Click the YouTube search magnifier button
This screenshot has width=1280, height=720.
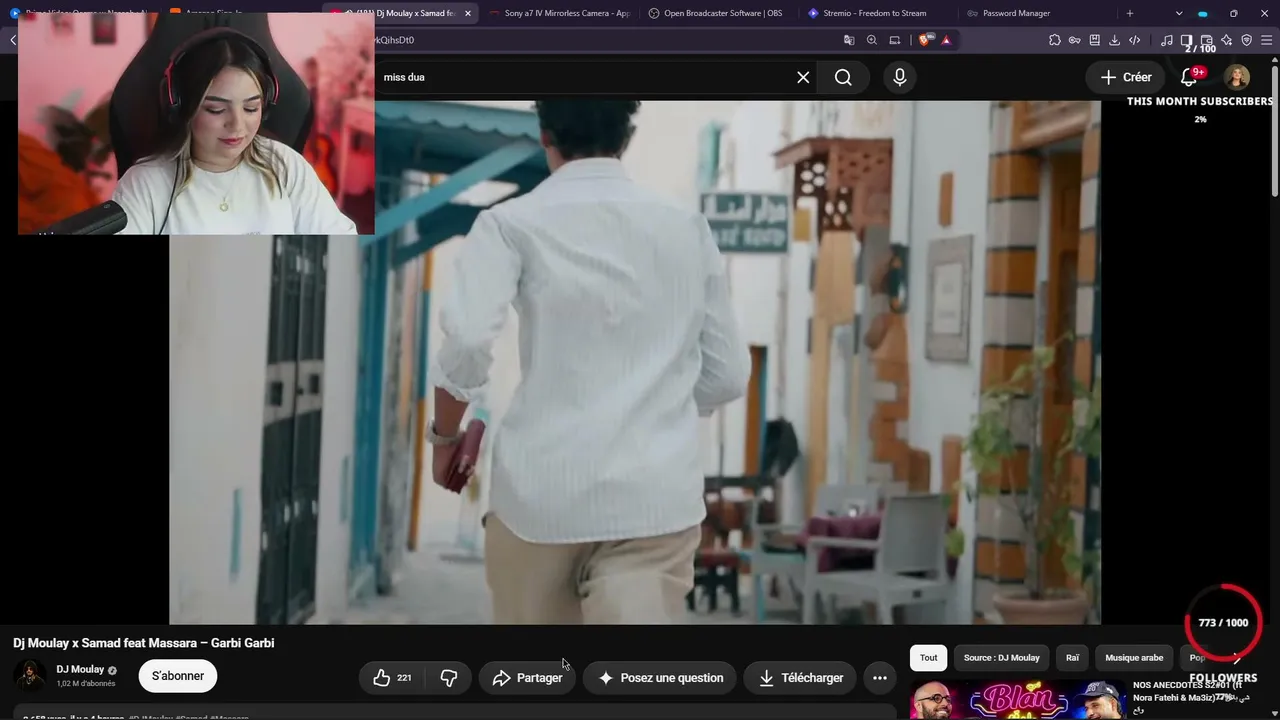point(843,77)
